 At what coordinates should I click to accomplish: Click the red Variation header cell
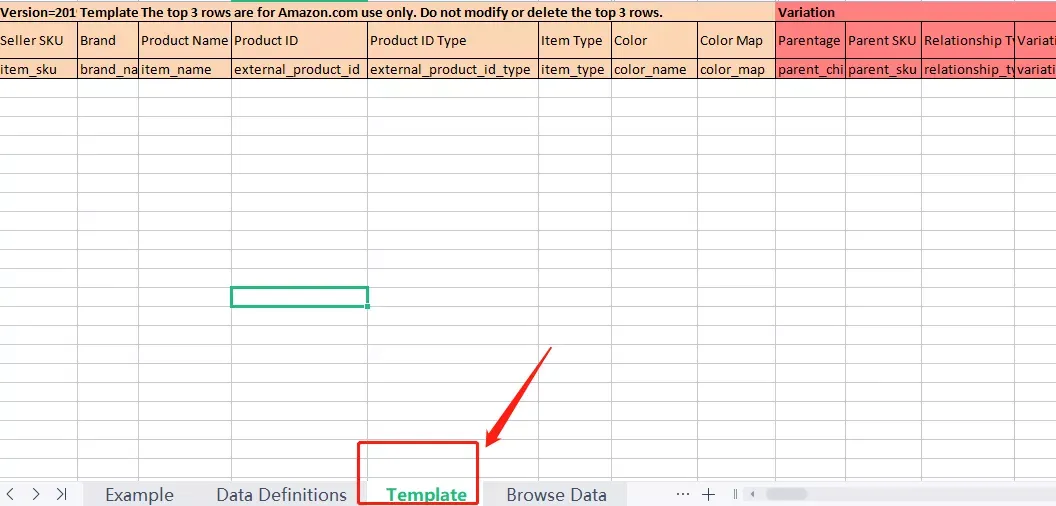point(915,12)
